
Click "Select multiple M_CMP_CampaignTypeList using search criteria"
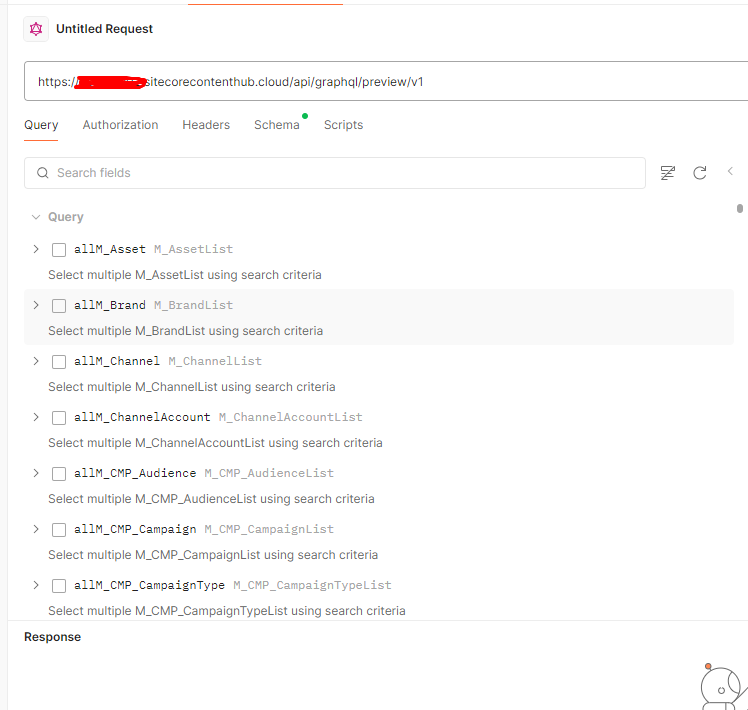227,611
